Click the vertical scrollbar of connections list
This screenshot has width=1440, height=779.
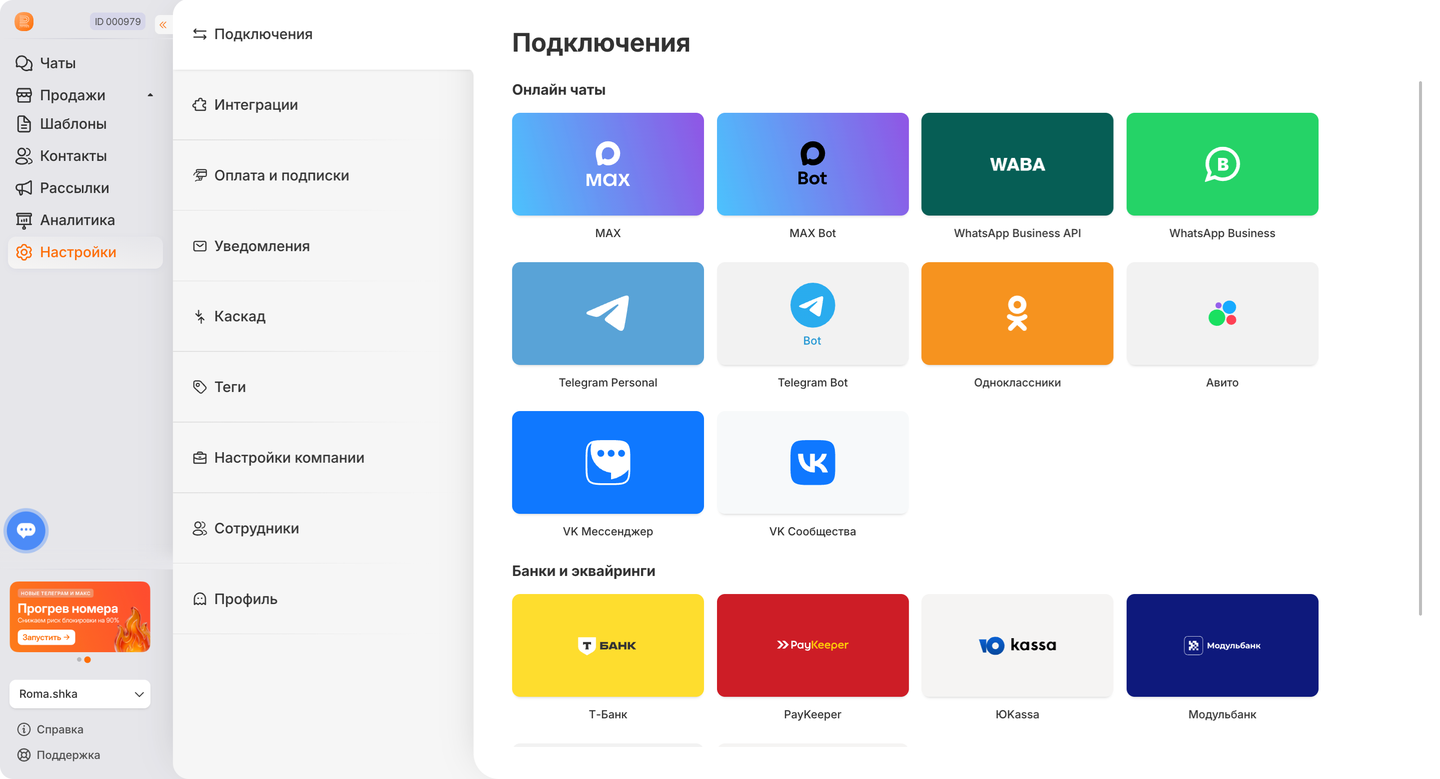tap(1421, 348)
